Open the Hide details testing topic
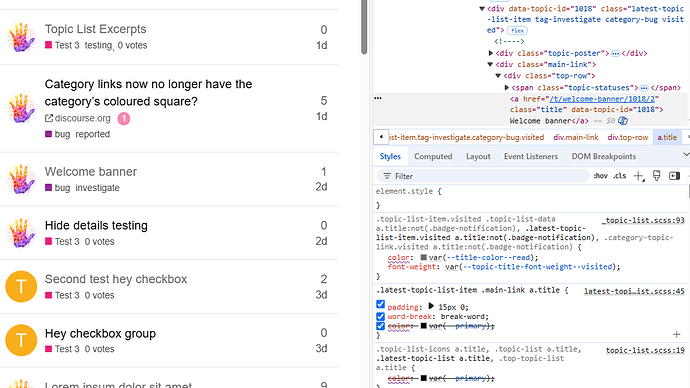Screen dimensions: 690x388 pyautogui.click(x=96, y=225)
